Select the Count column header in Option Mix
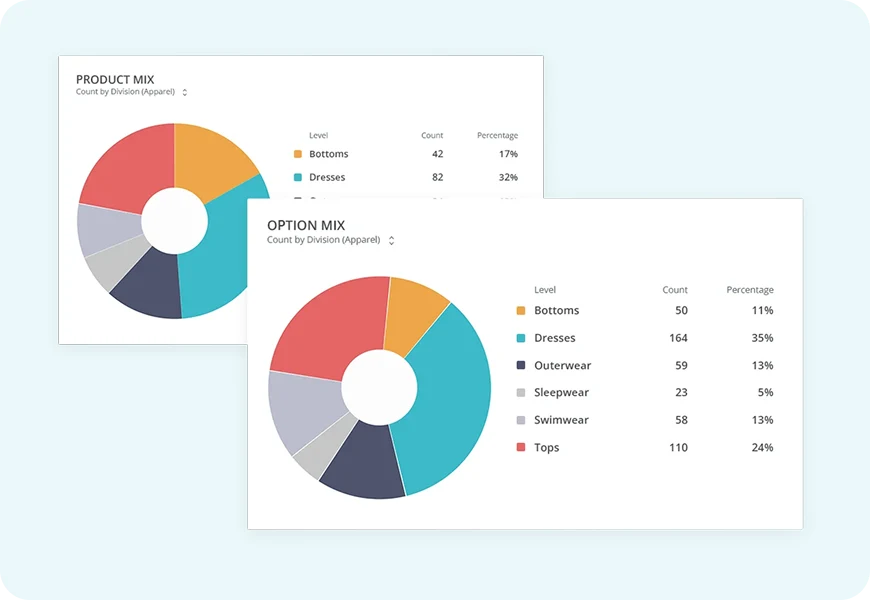This screenshot has width=870, height=600. point(675,289)
